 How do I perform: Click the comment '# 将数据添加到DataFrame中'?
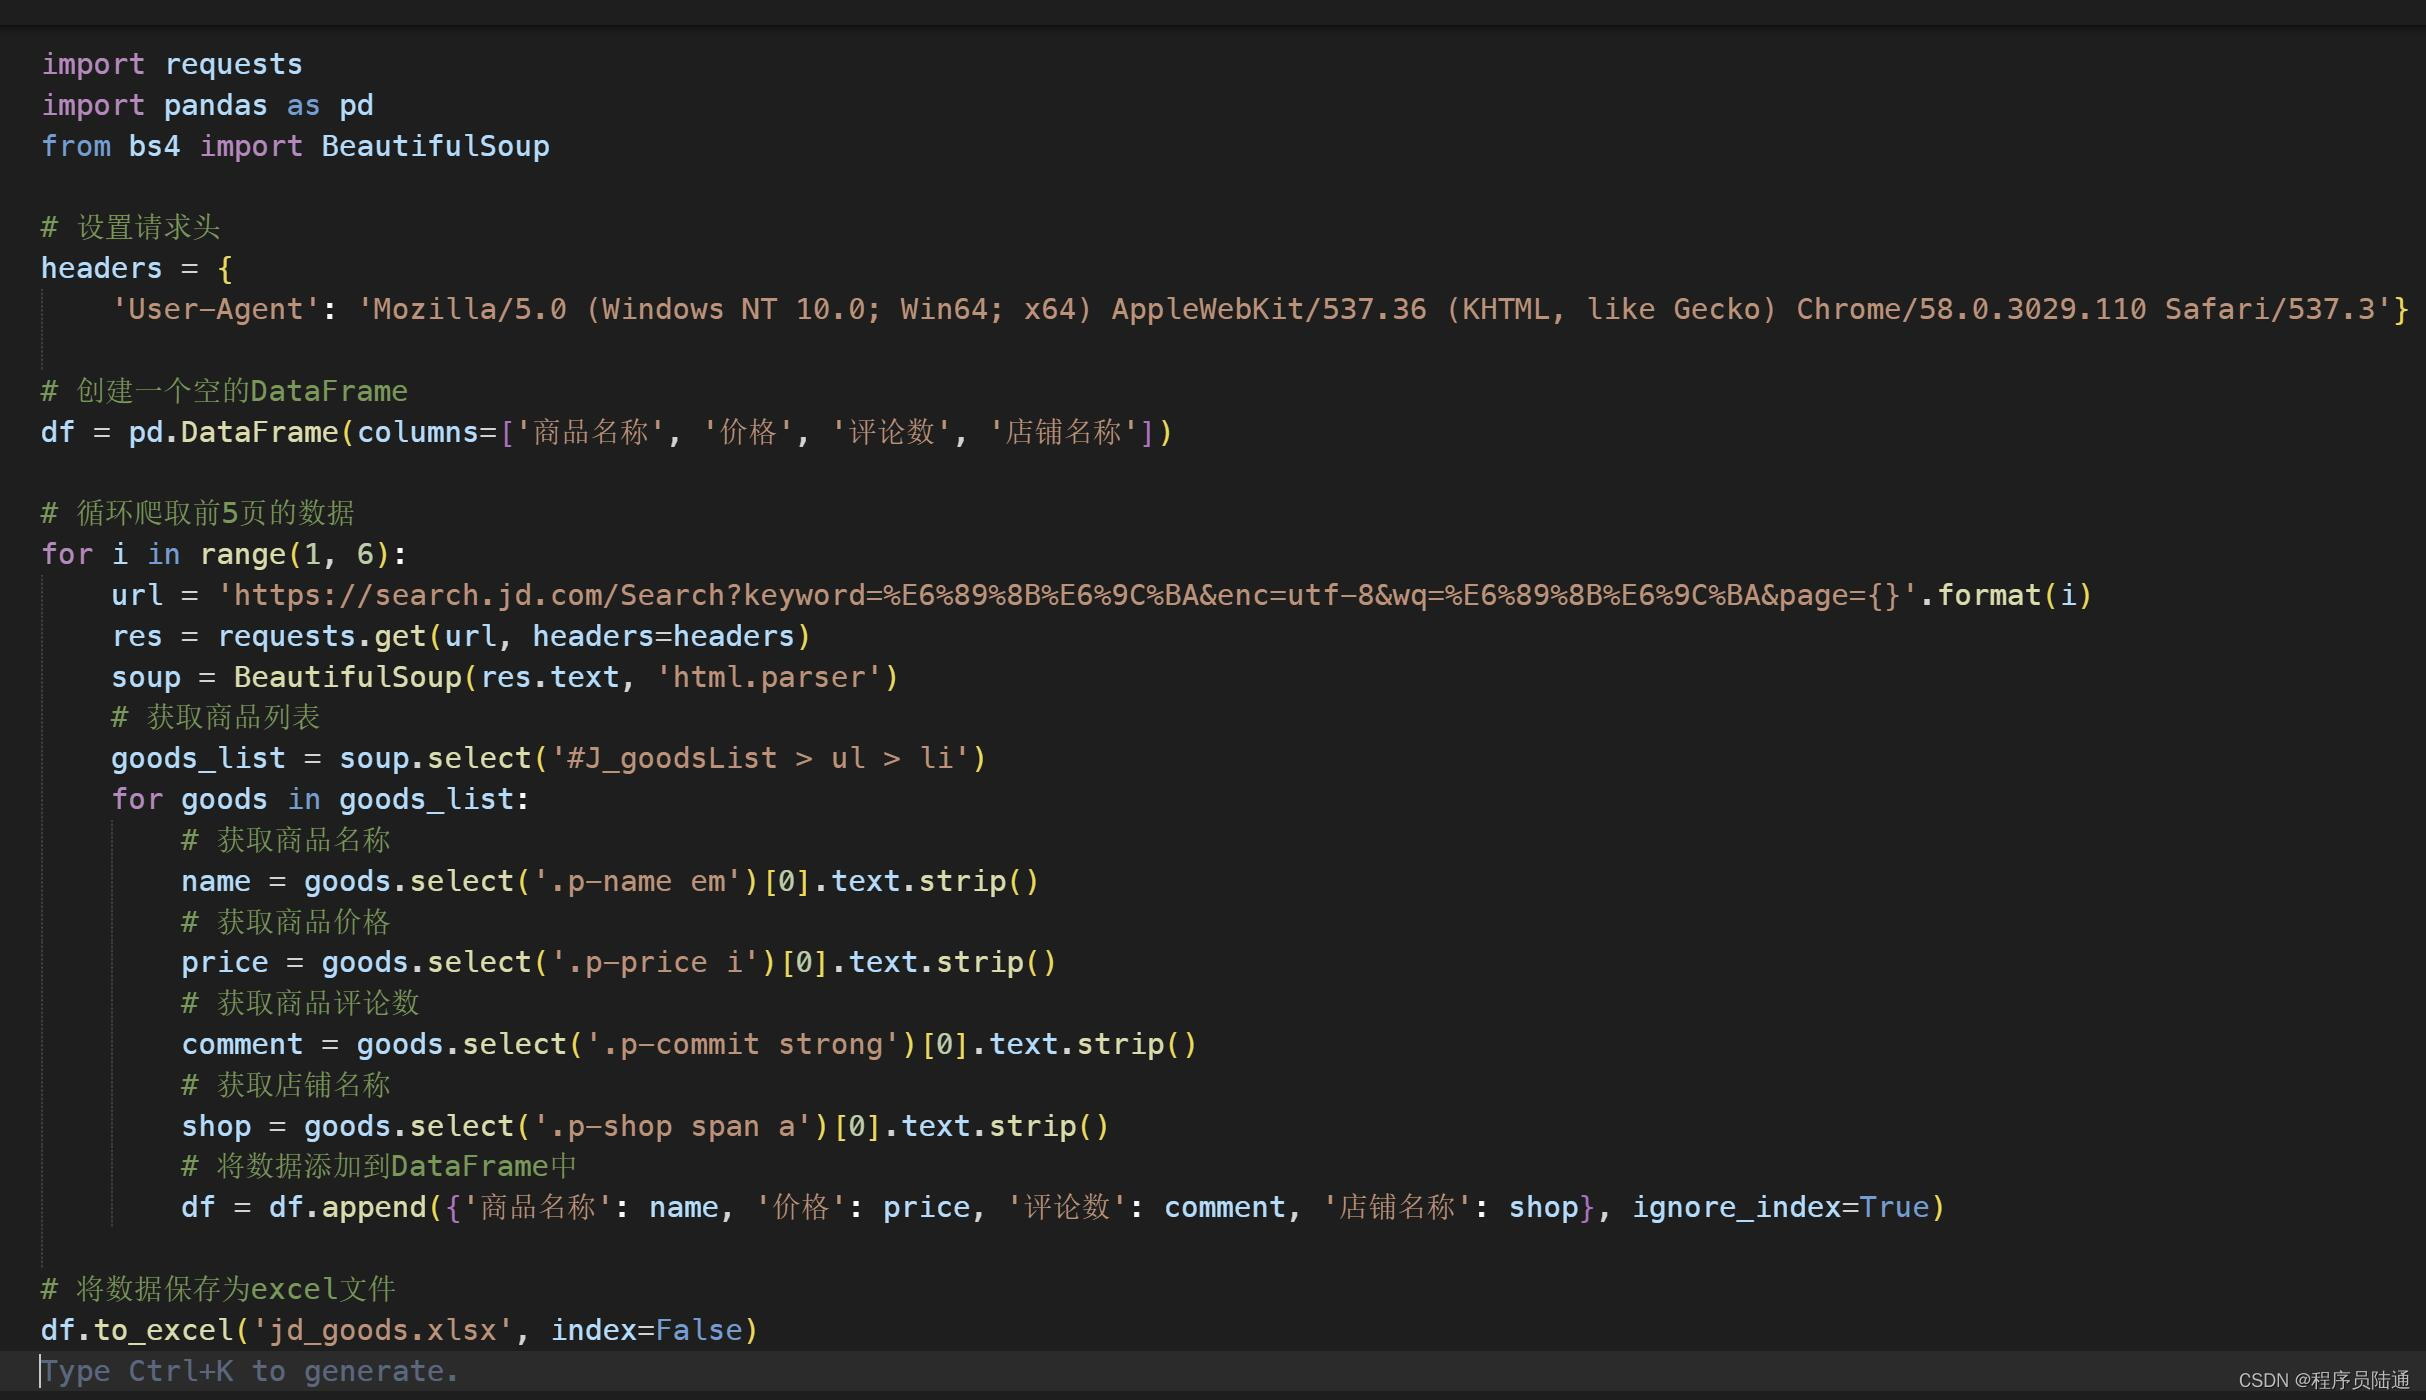379,1166
